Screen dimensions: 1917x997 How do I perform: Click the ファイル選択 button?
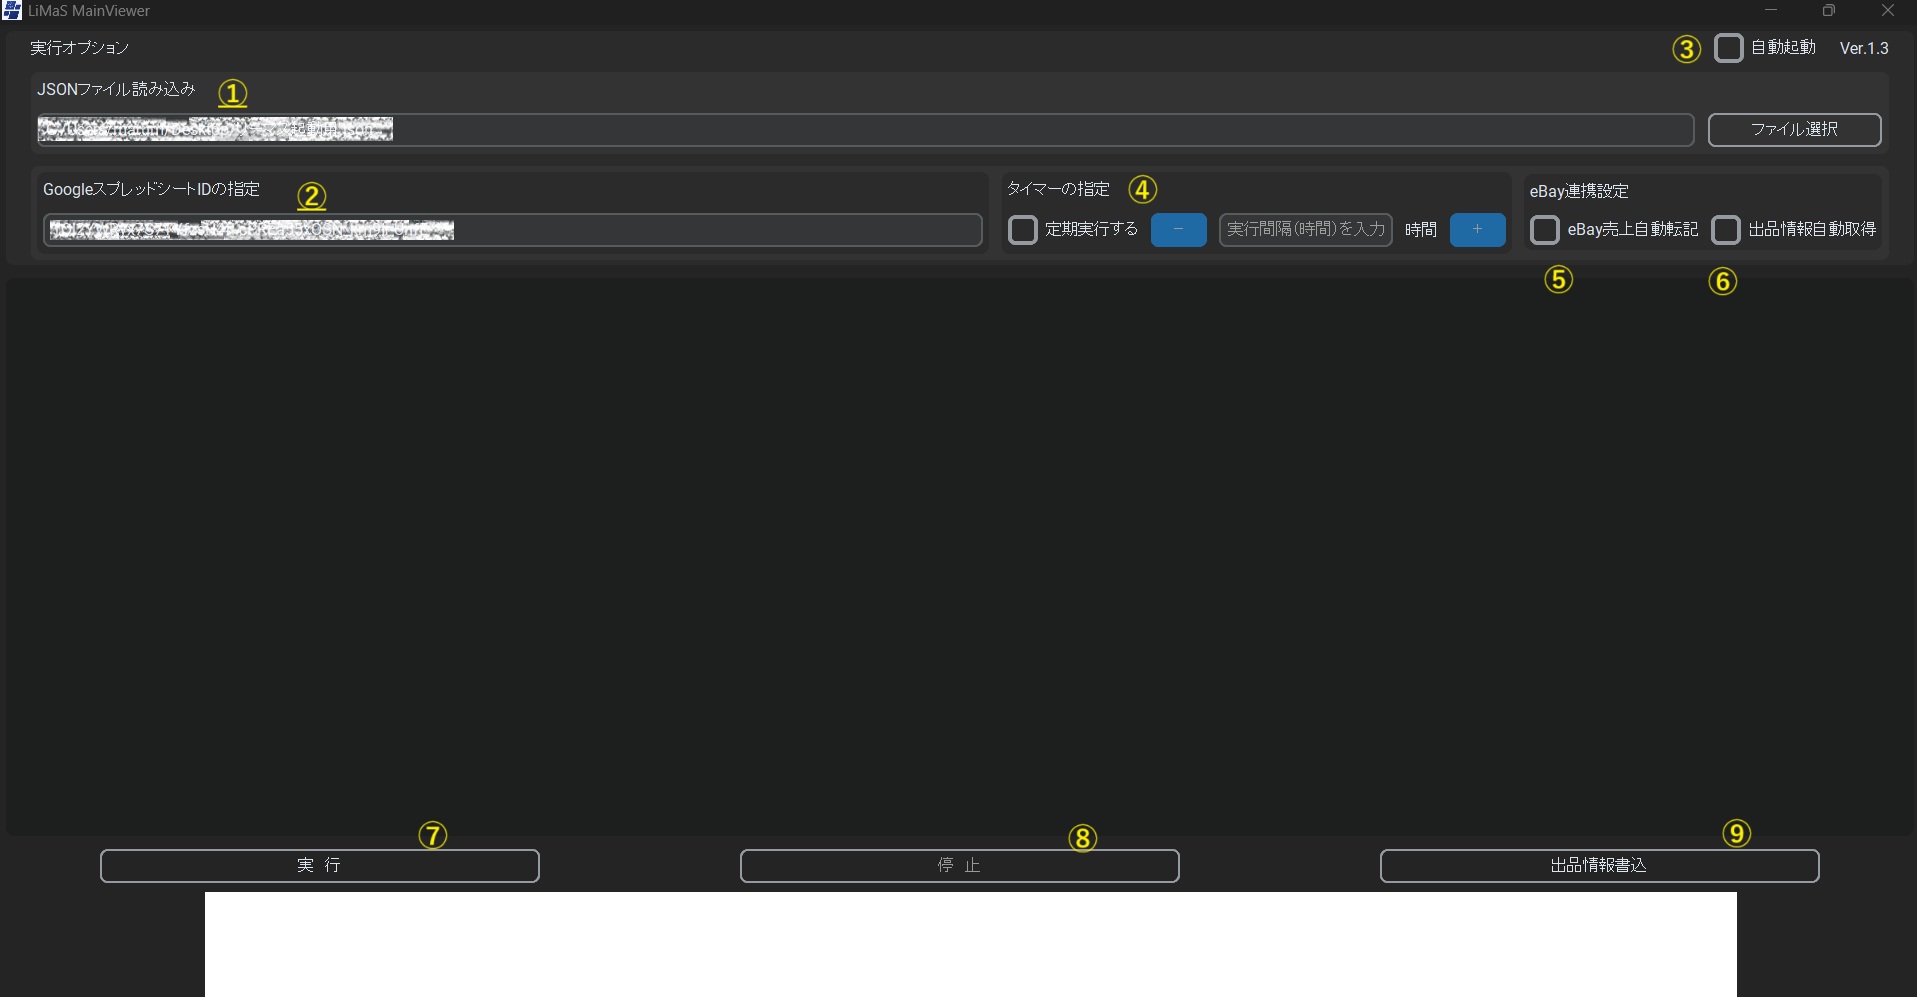(1793, 130)
